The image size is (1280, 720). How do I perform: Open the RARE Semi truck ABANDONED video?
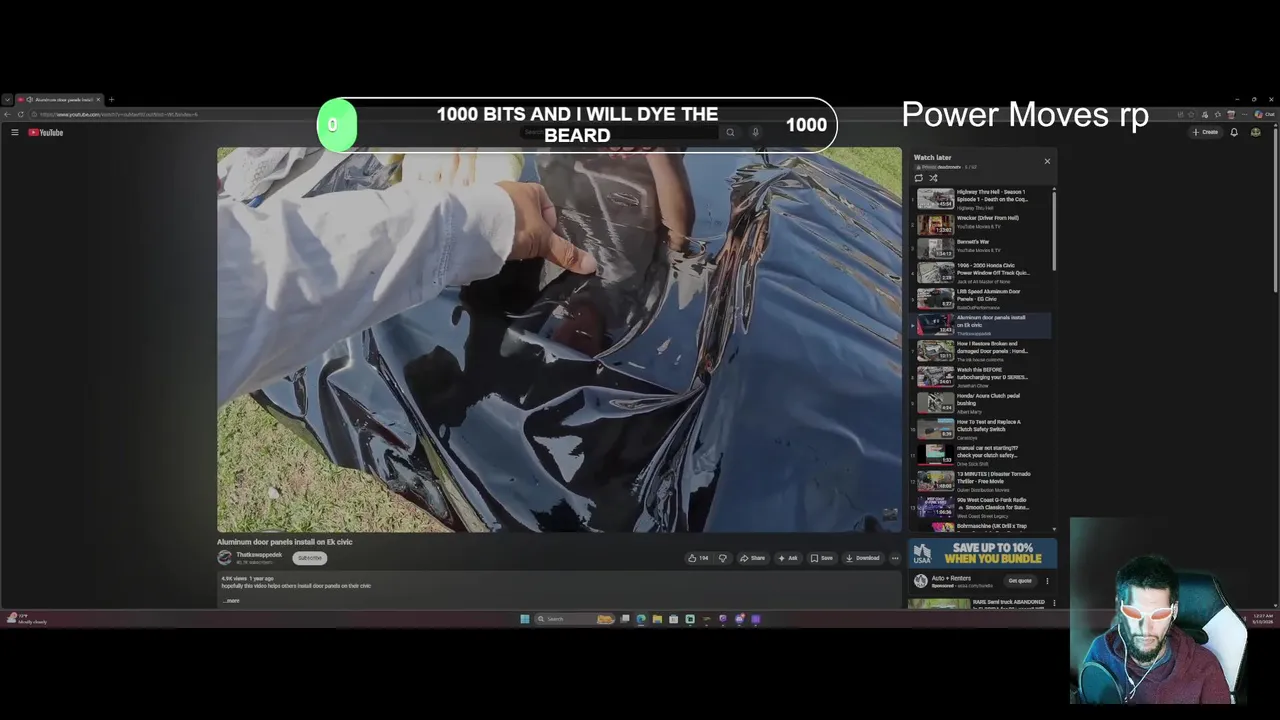pyautogui.click(x=982, y=603)
